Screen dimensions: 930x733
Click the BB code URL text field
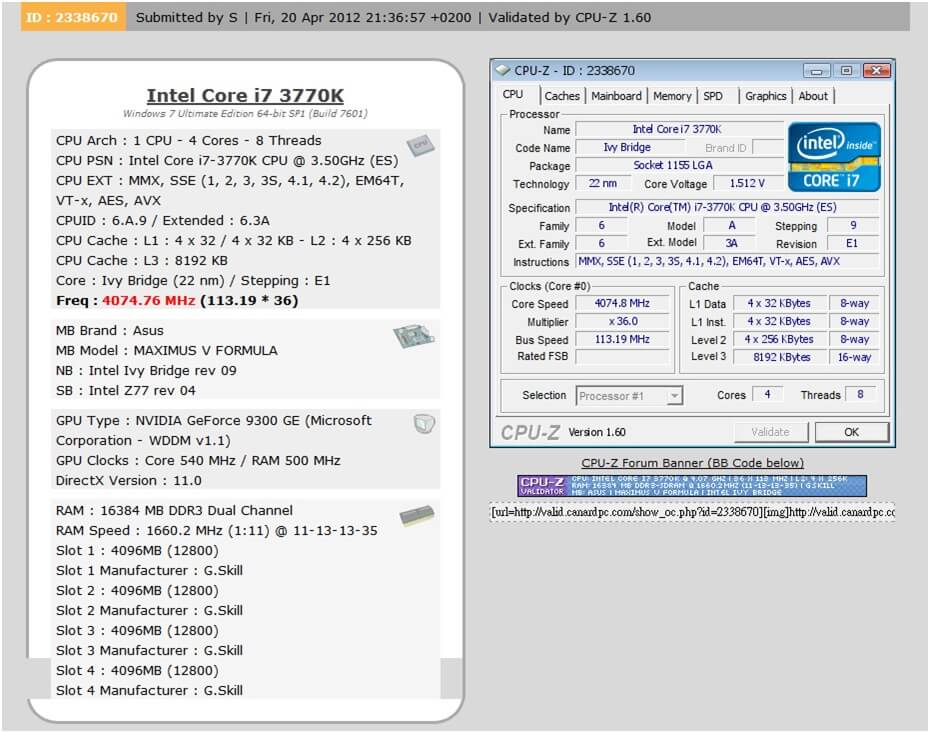[x=692, y=512]
